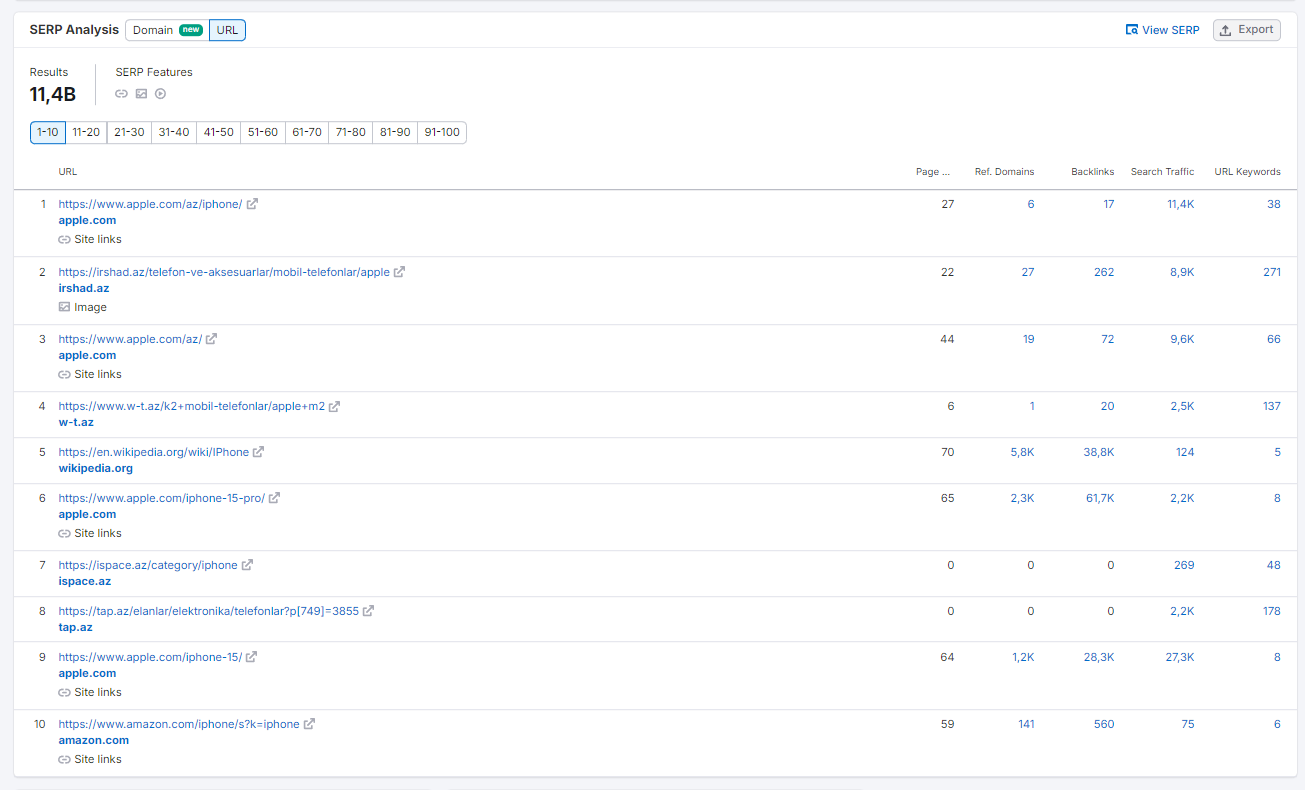Open the tap.az elanlar telefonlar link
Screen dimensions: 1305x790
click(x=208, y=611)
